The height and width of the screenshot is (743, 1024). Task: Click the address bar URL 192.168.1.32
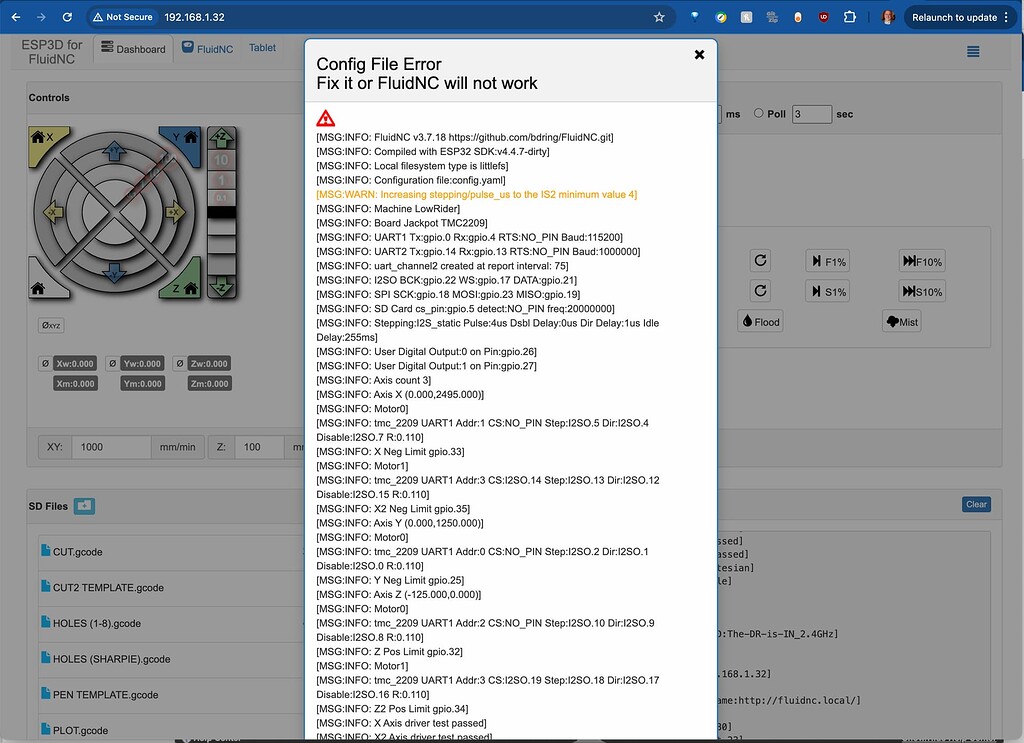(x=194, y=18)
